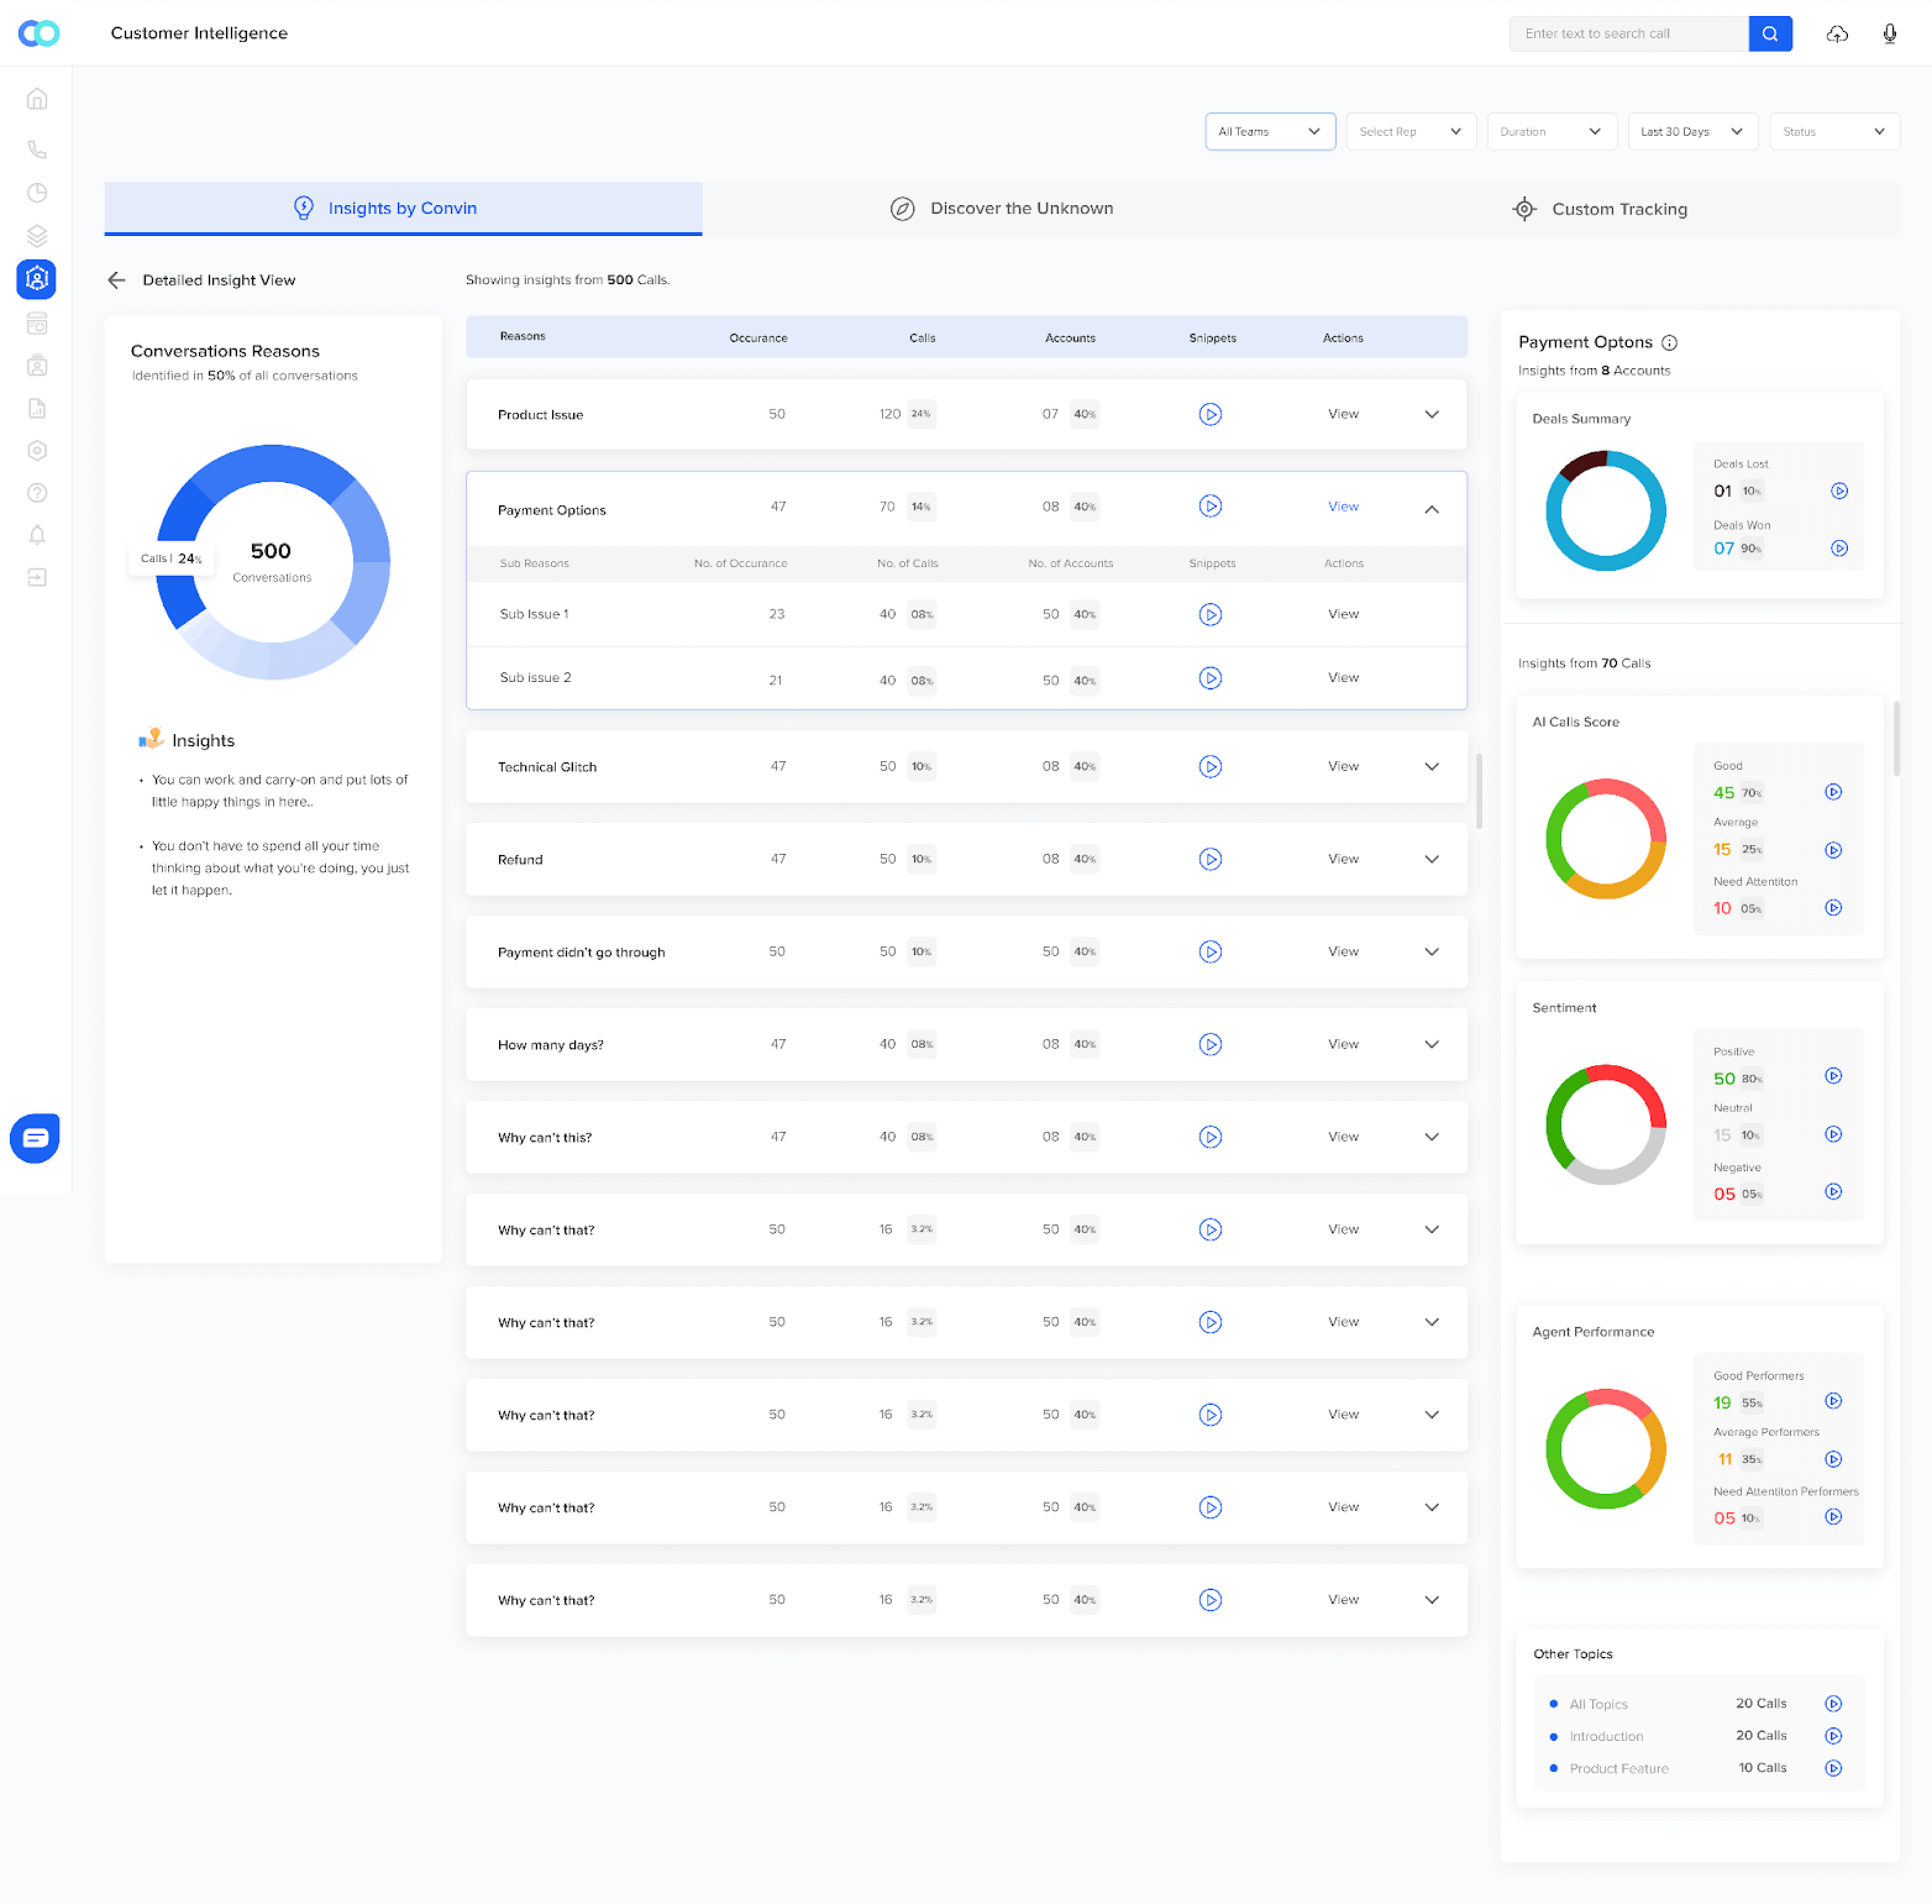1932x1904 pixels.
Task: Play the Deals Won snippet in Deals Summary
Action: [1840, 548]
